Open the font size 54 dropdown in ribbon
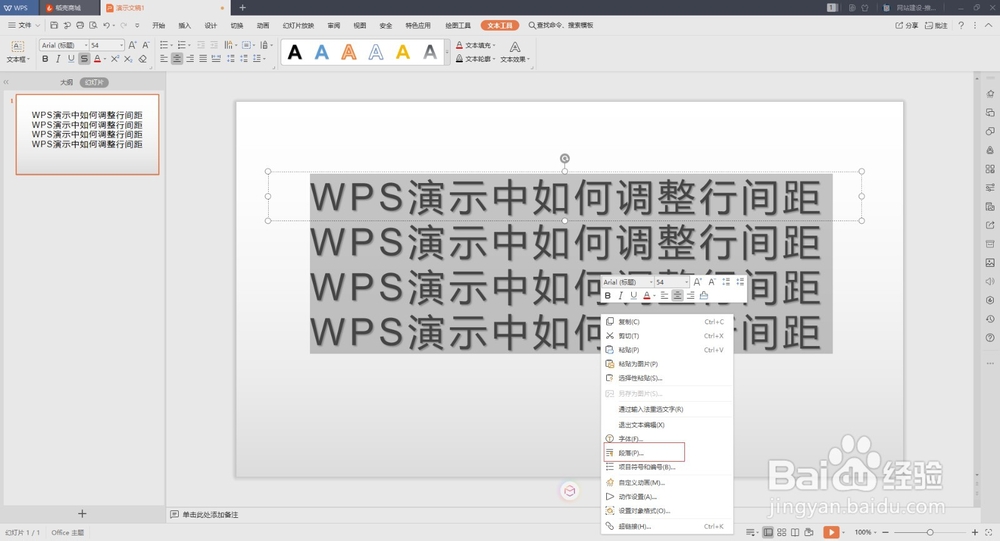This screenshot has height=541, width=1000. (121, 45)
